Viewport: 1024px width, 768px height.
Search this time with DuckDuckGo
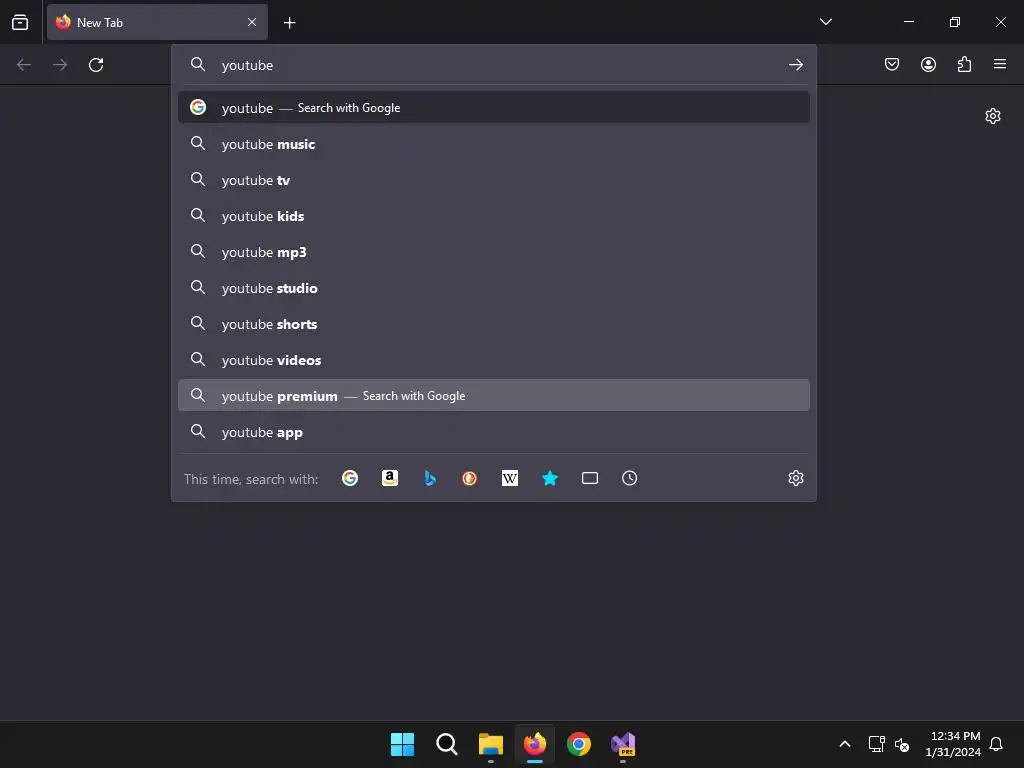[470, 478]
